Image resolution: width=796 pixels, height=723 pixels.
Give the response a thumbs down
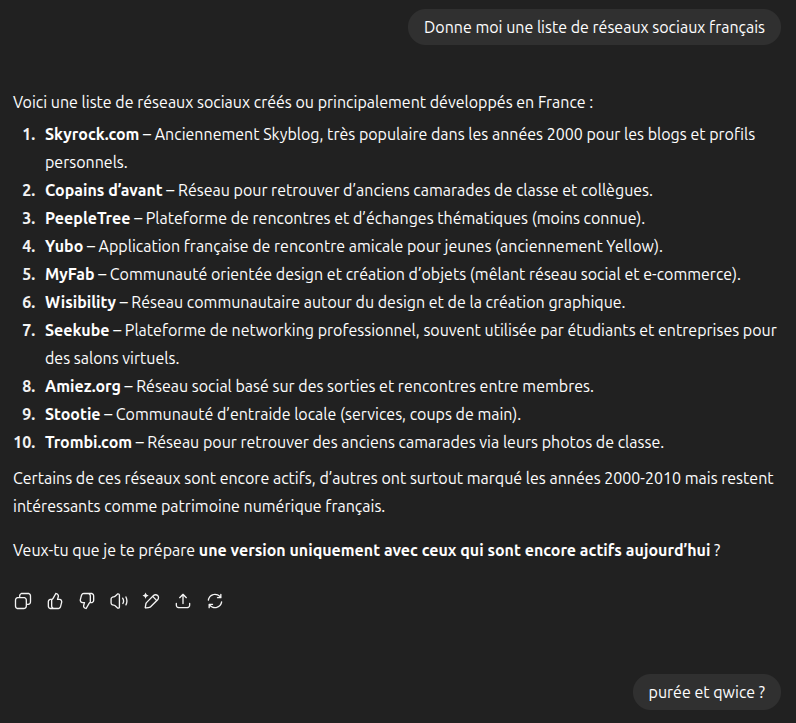click(x=87, y=601)
